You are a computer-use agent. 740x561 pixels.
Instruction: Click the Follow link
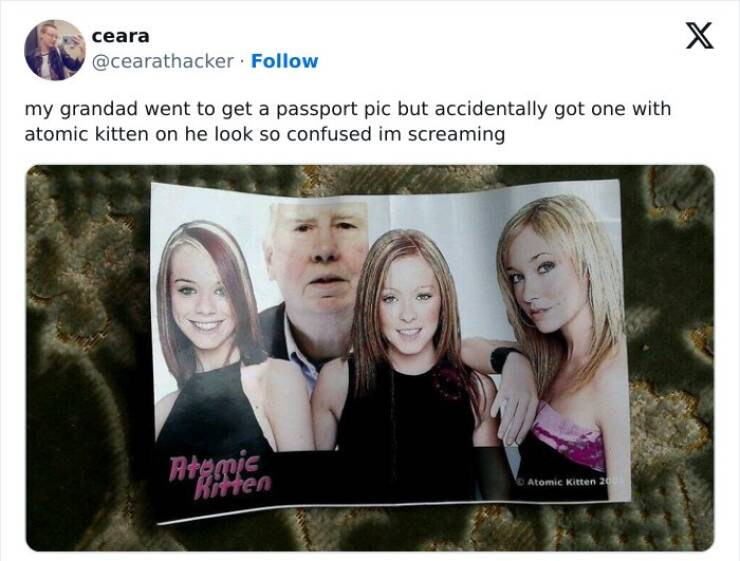[x=285, y=61]
